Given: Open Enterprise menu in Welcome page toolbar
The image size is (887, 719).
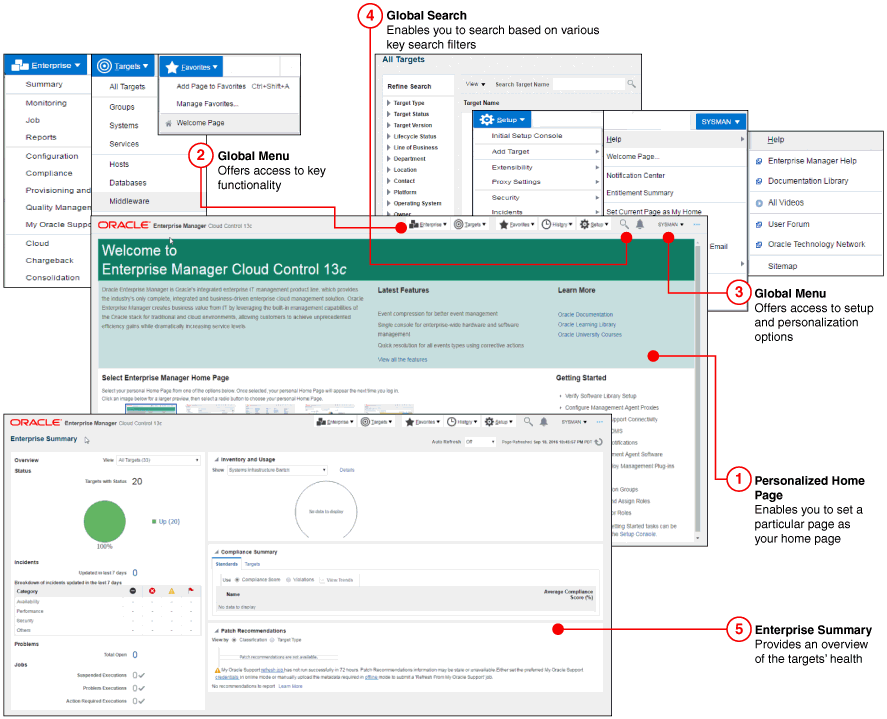Looking at the screenshot, I should [428, 225].
